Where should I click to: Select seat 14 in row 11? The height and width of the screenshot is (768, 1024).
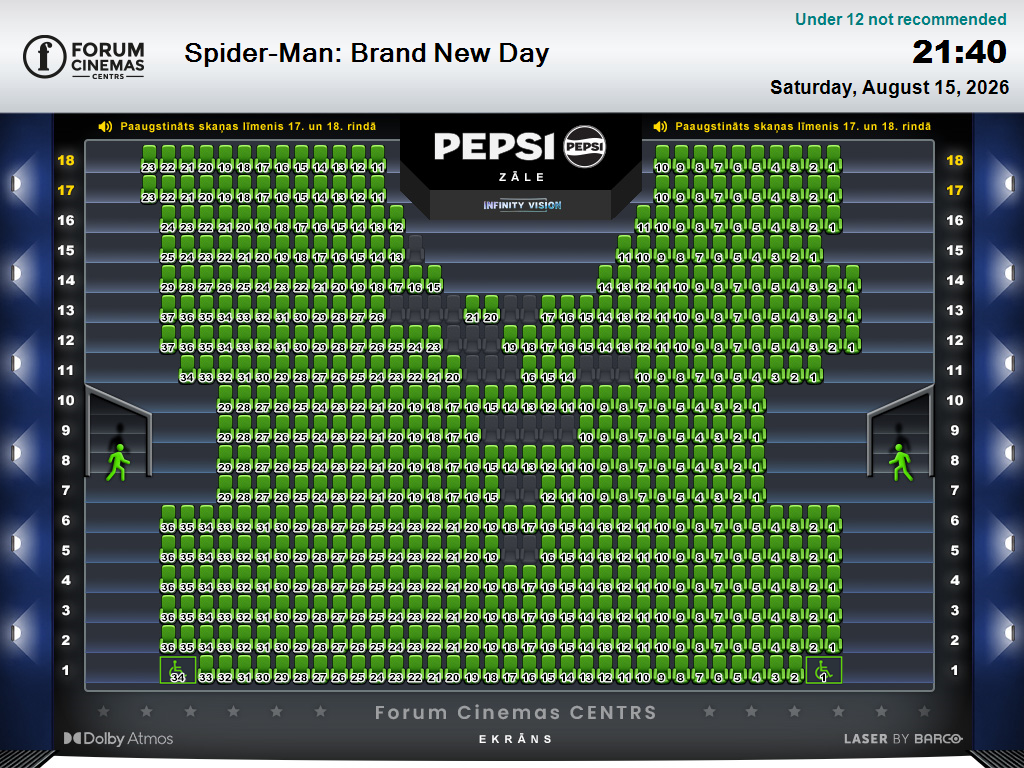click(567, 370)
